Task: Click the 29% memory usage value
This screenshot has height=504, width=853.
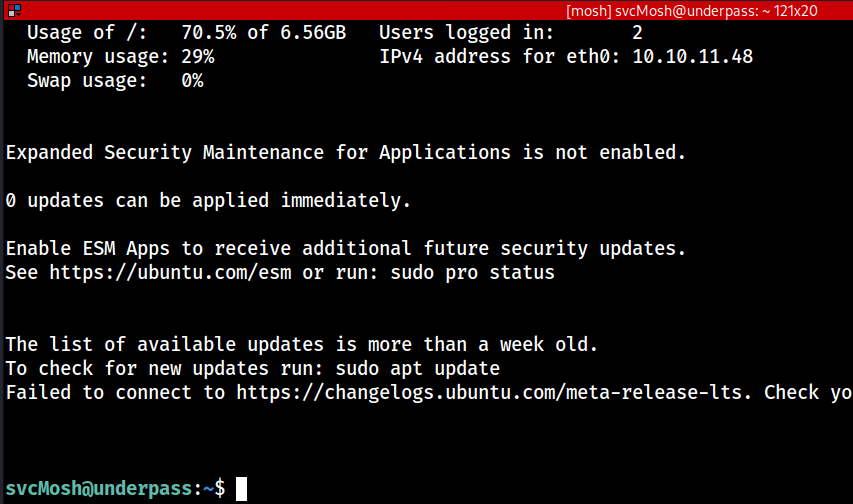Action: coord(197,57)
